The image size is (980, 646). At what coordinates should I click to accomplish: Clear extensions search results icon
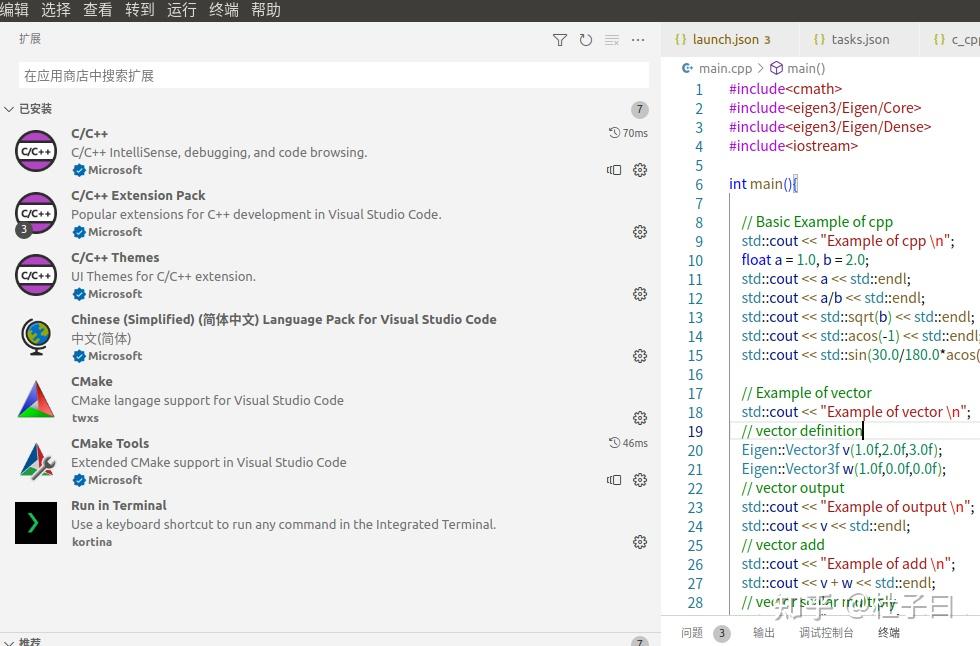(612, 40)
